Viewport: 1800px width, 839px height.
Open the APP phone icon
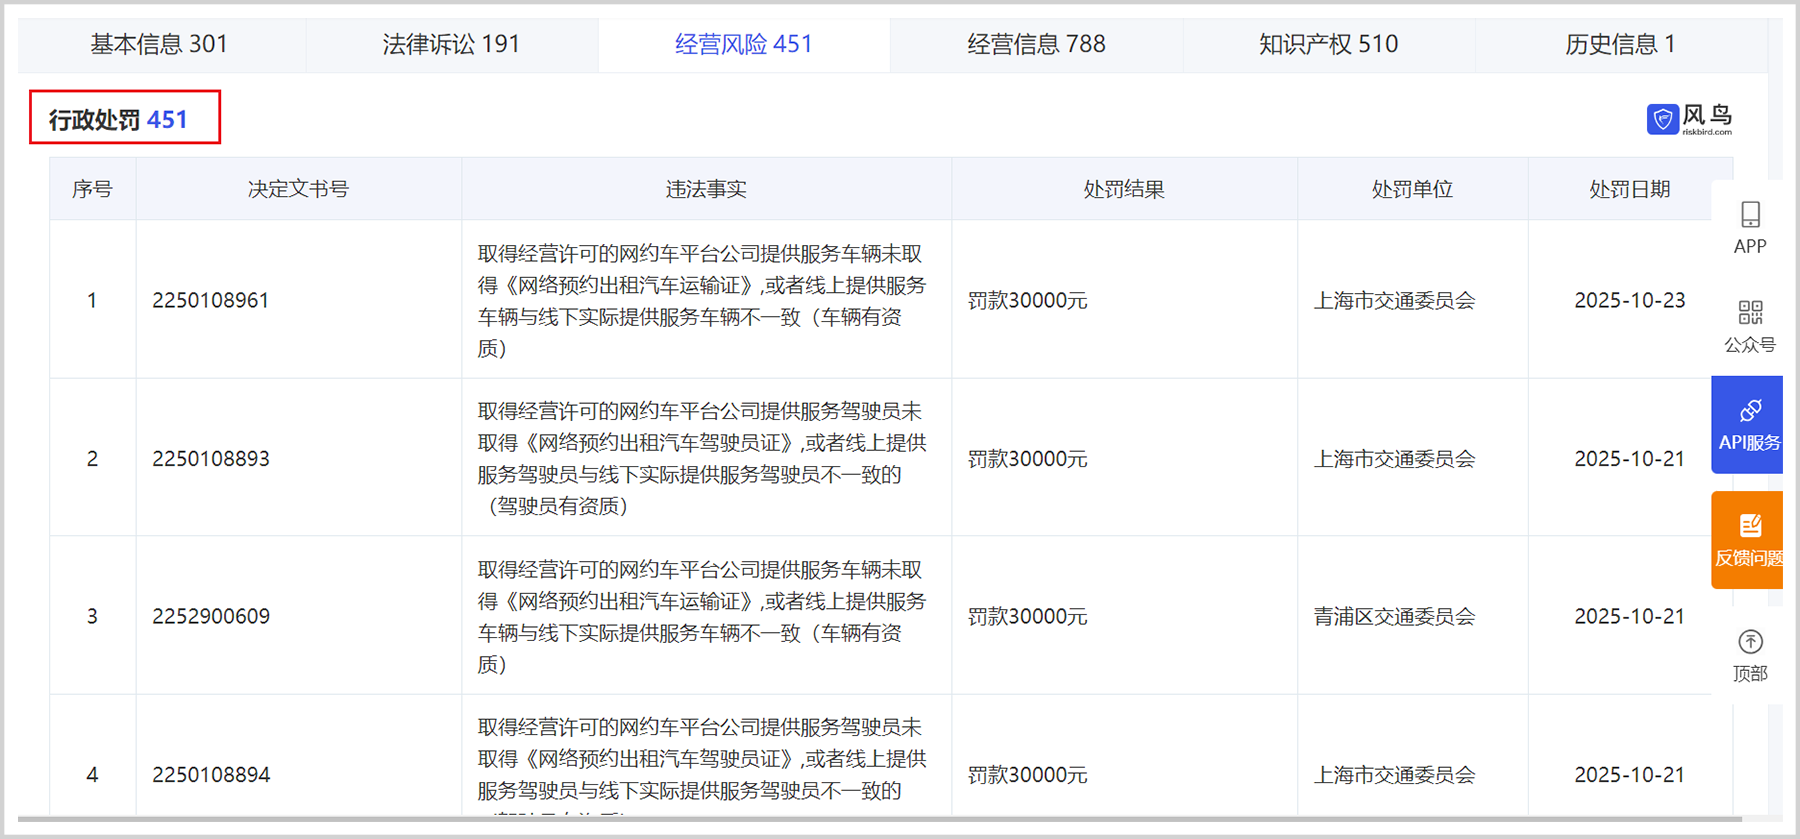click(x=1750, y=215)
